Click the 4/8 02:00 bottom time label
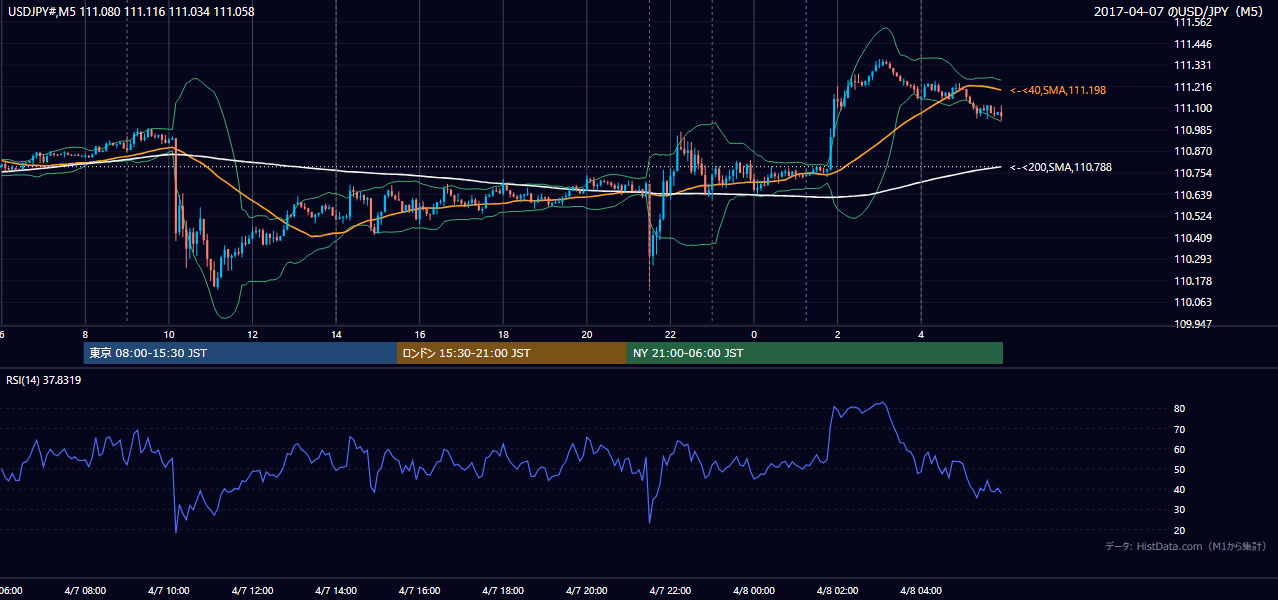Screen dimensions: 1278x600 pos(838,590)
